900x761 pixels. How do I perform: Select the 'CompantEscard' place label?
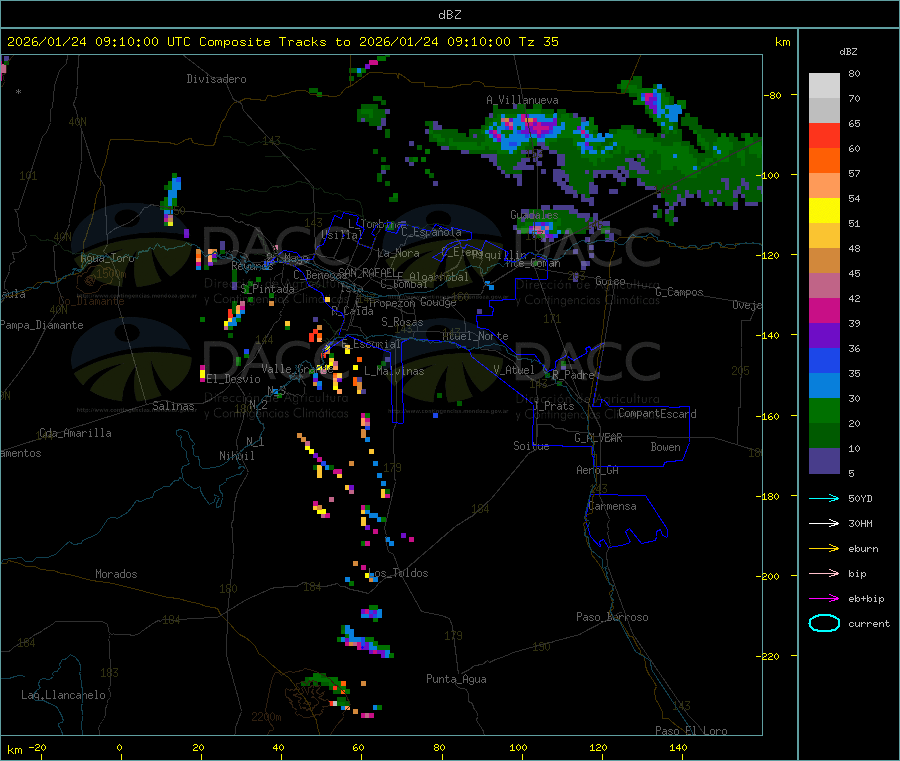click(657, 414)
